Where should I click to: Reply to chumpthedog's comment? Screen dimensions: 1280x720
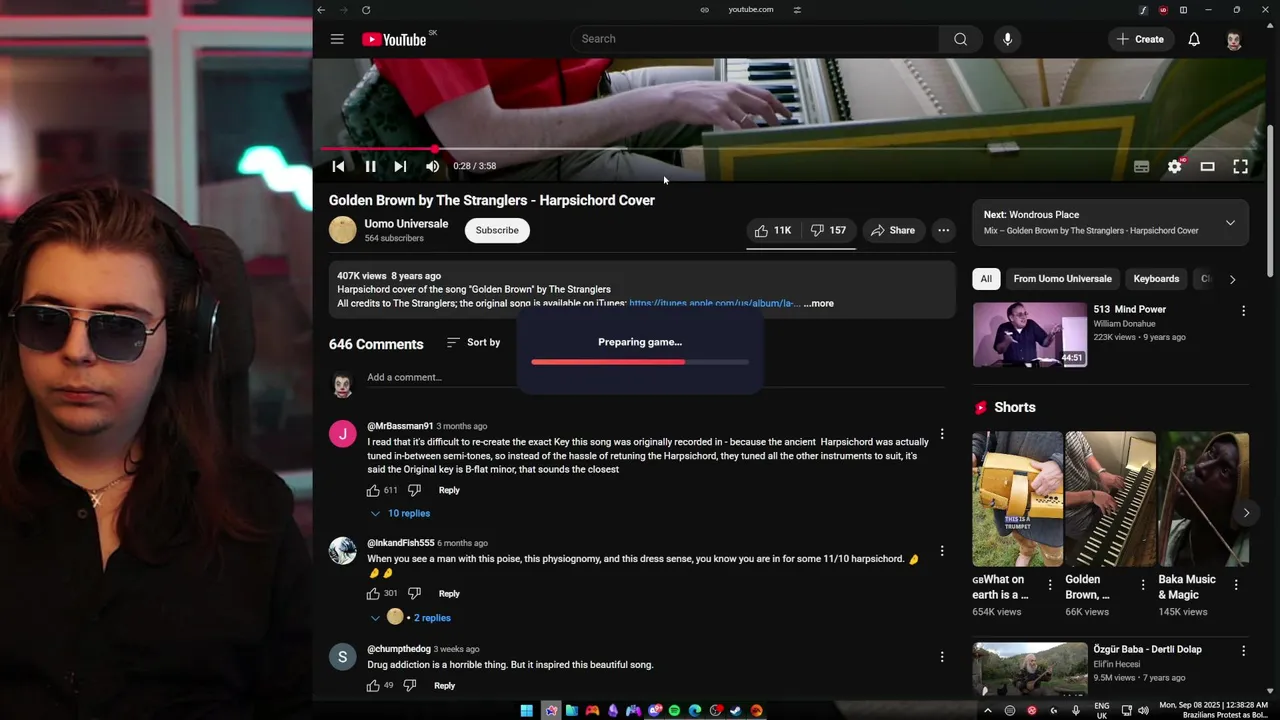(444, 686)
